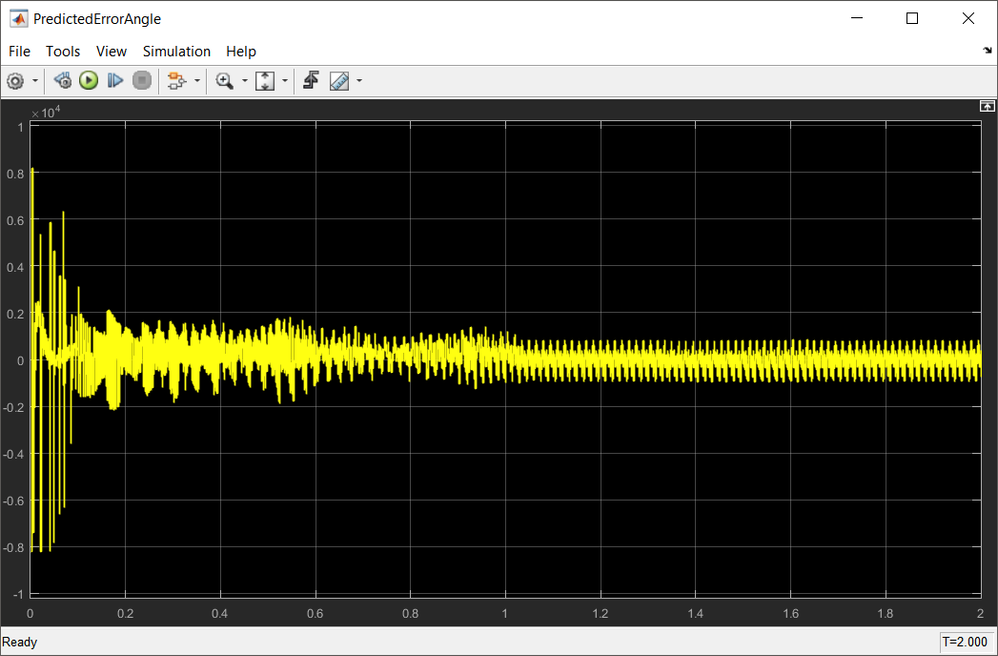This screenshot has width=998, height=656.
Task: Open the Tools menu
Action: 63,52
